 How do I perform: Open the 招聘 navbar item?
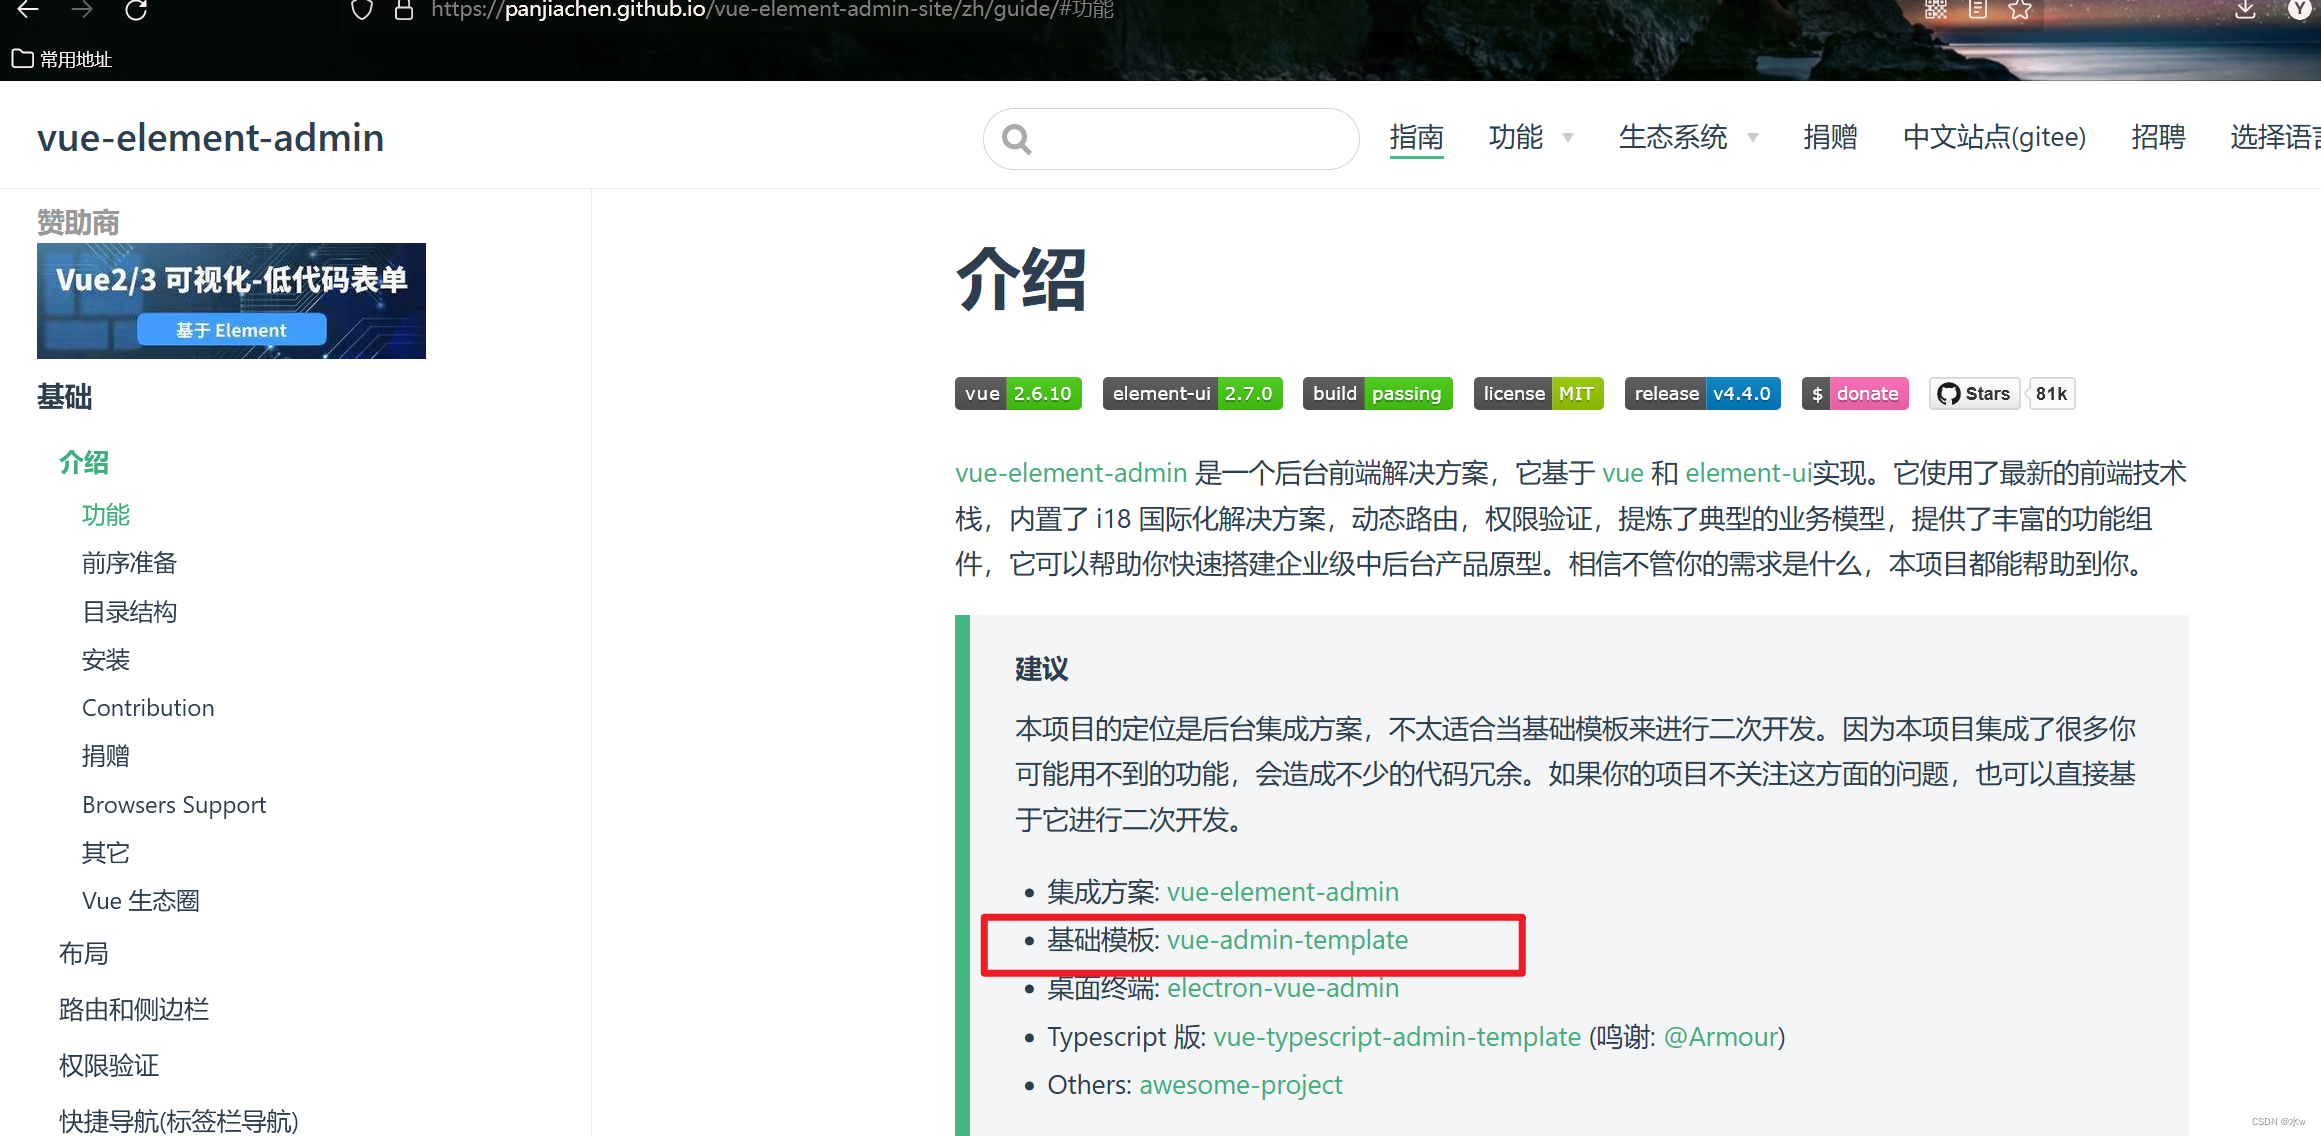point(2158,137)
